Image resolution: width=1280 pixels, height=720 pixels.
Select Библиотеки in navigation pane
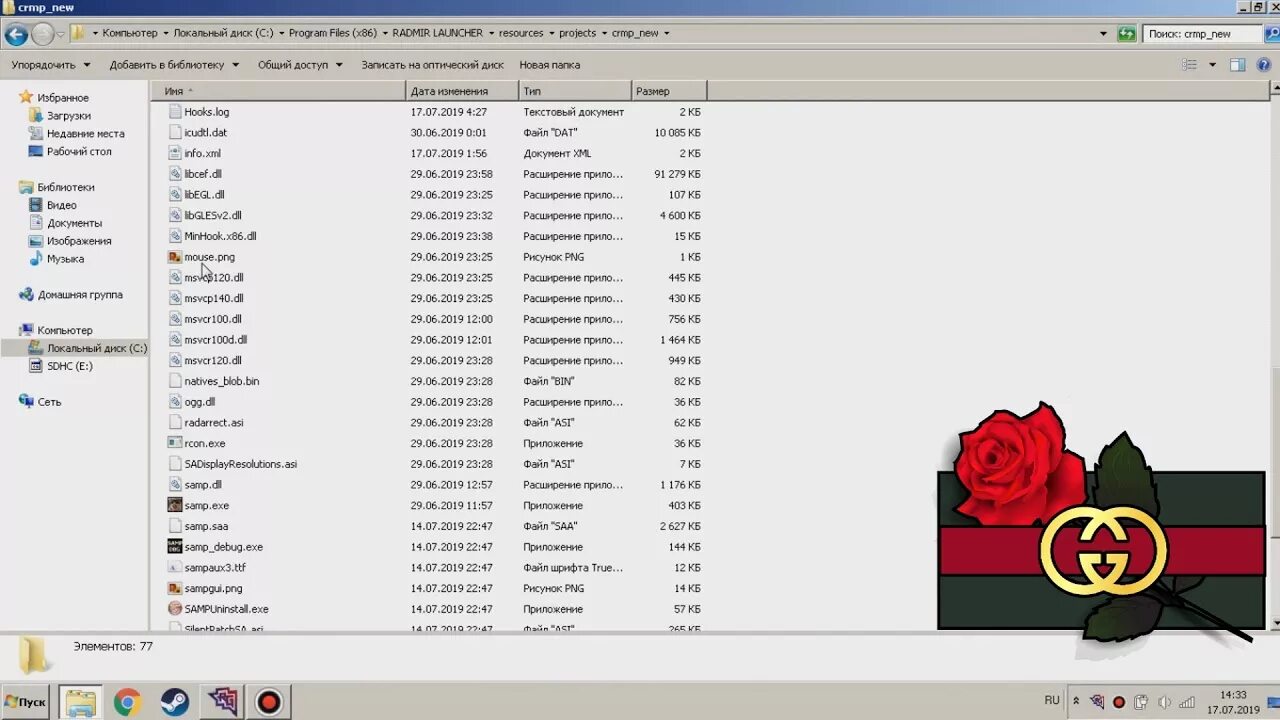[66, 187]
